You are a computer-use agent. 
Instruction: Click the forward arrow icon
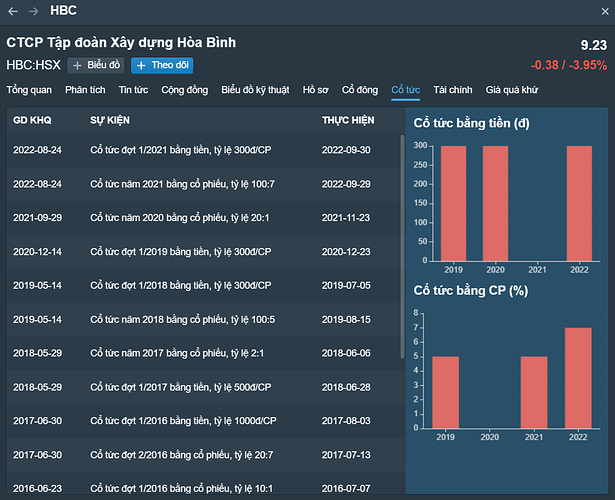[x=33, y=11]
